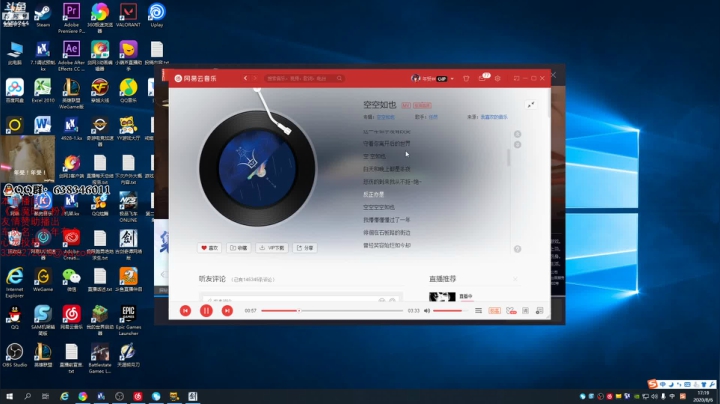Click the VIP下载 download button
This screenshot has width=720, height=404.
(272, 248)
